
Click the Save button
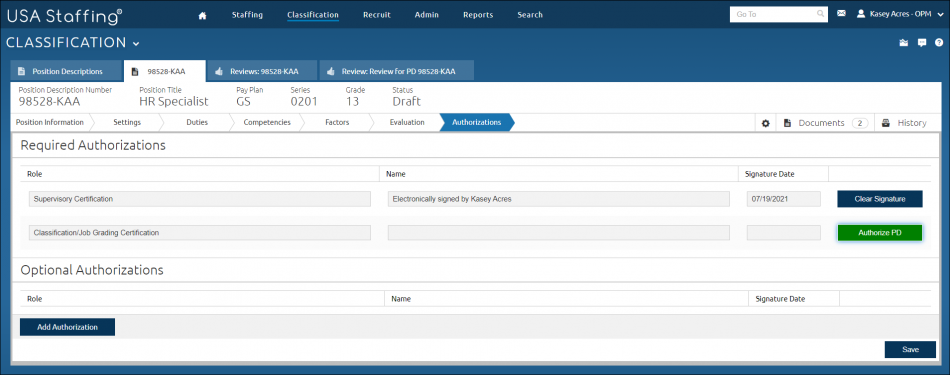[x=910, y=350]
